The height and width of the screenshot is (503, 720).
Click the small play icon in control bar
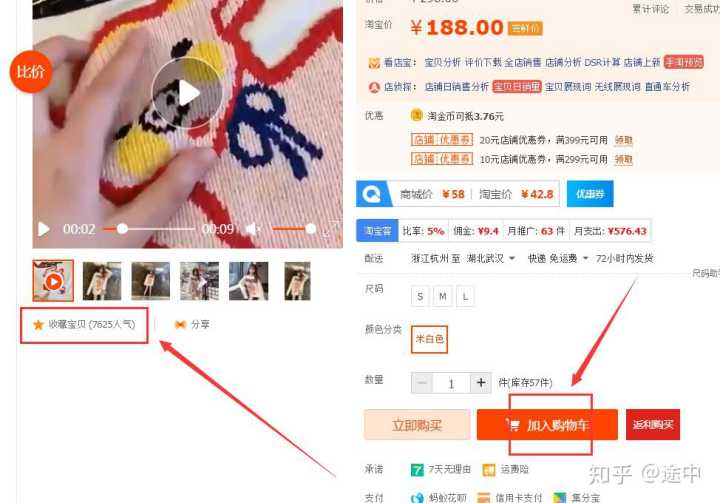[x=44, y=229]
